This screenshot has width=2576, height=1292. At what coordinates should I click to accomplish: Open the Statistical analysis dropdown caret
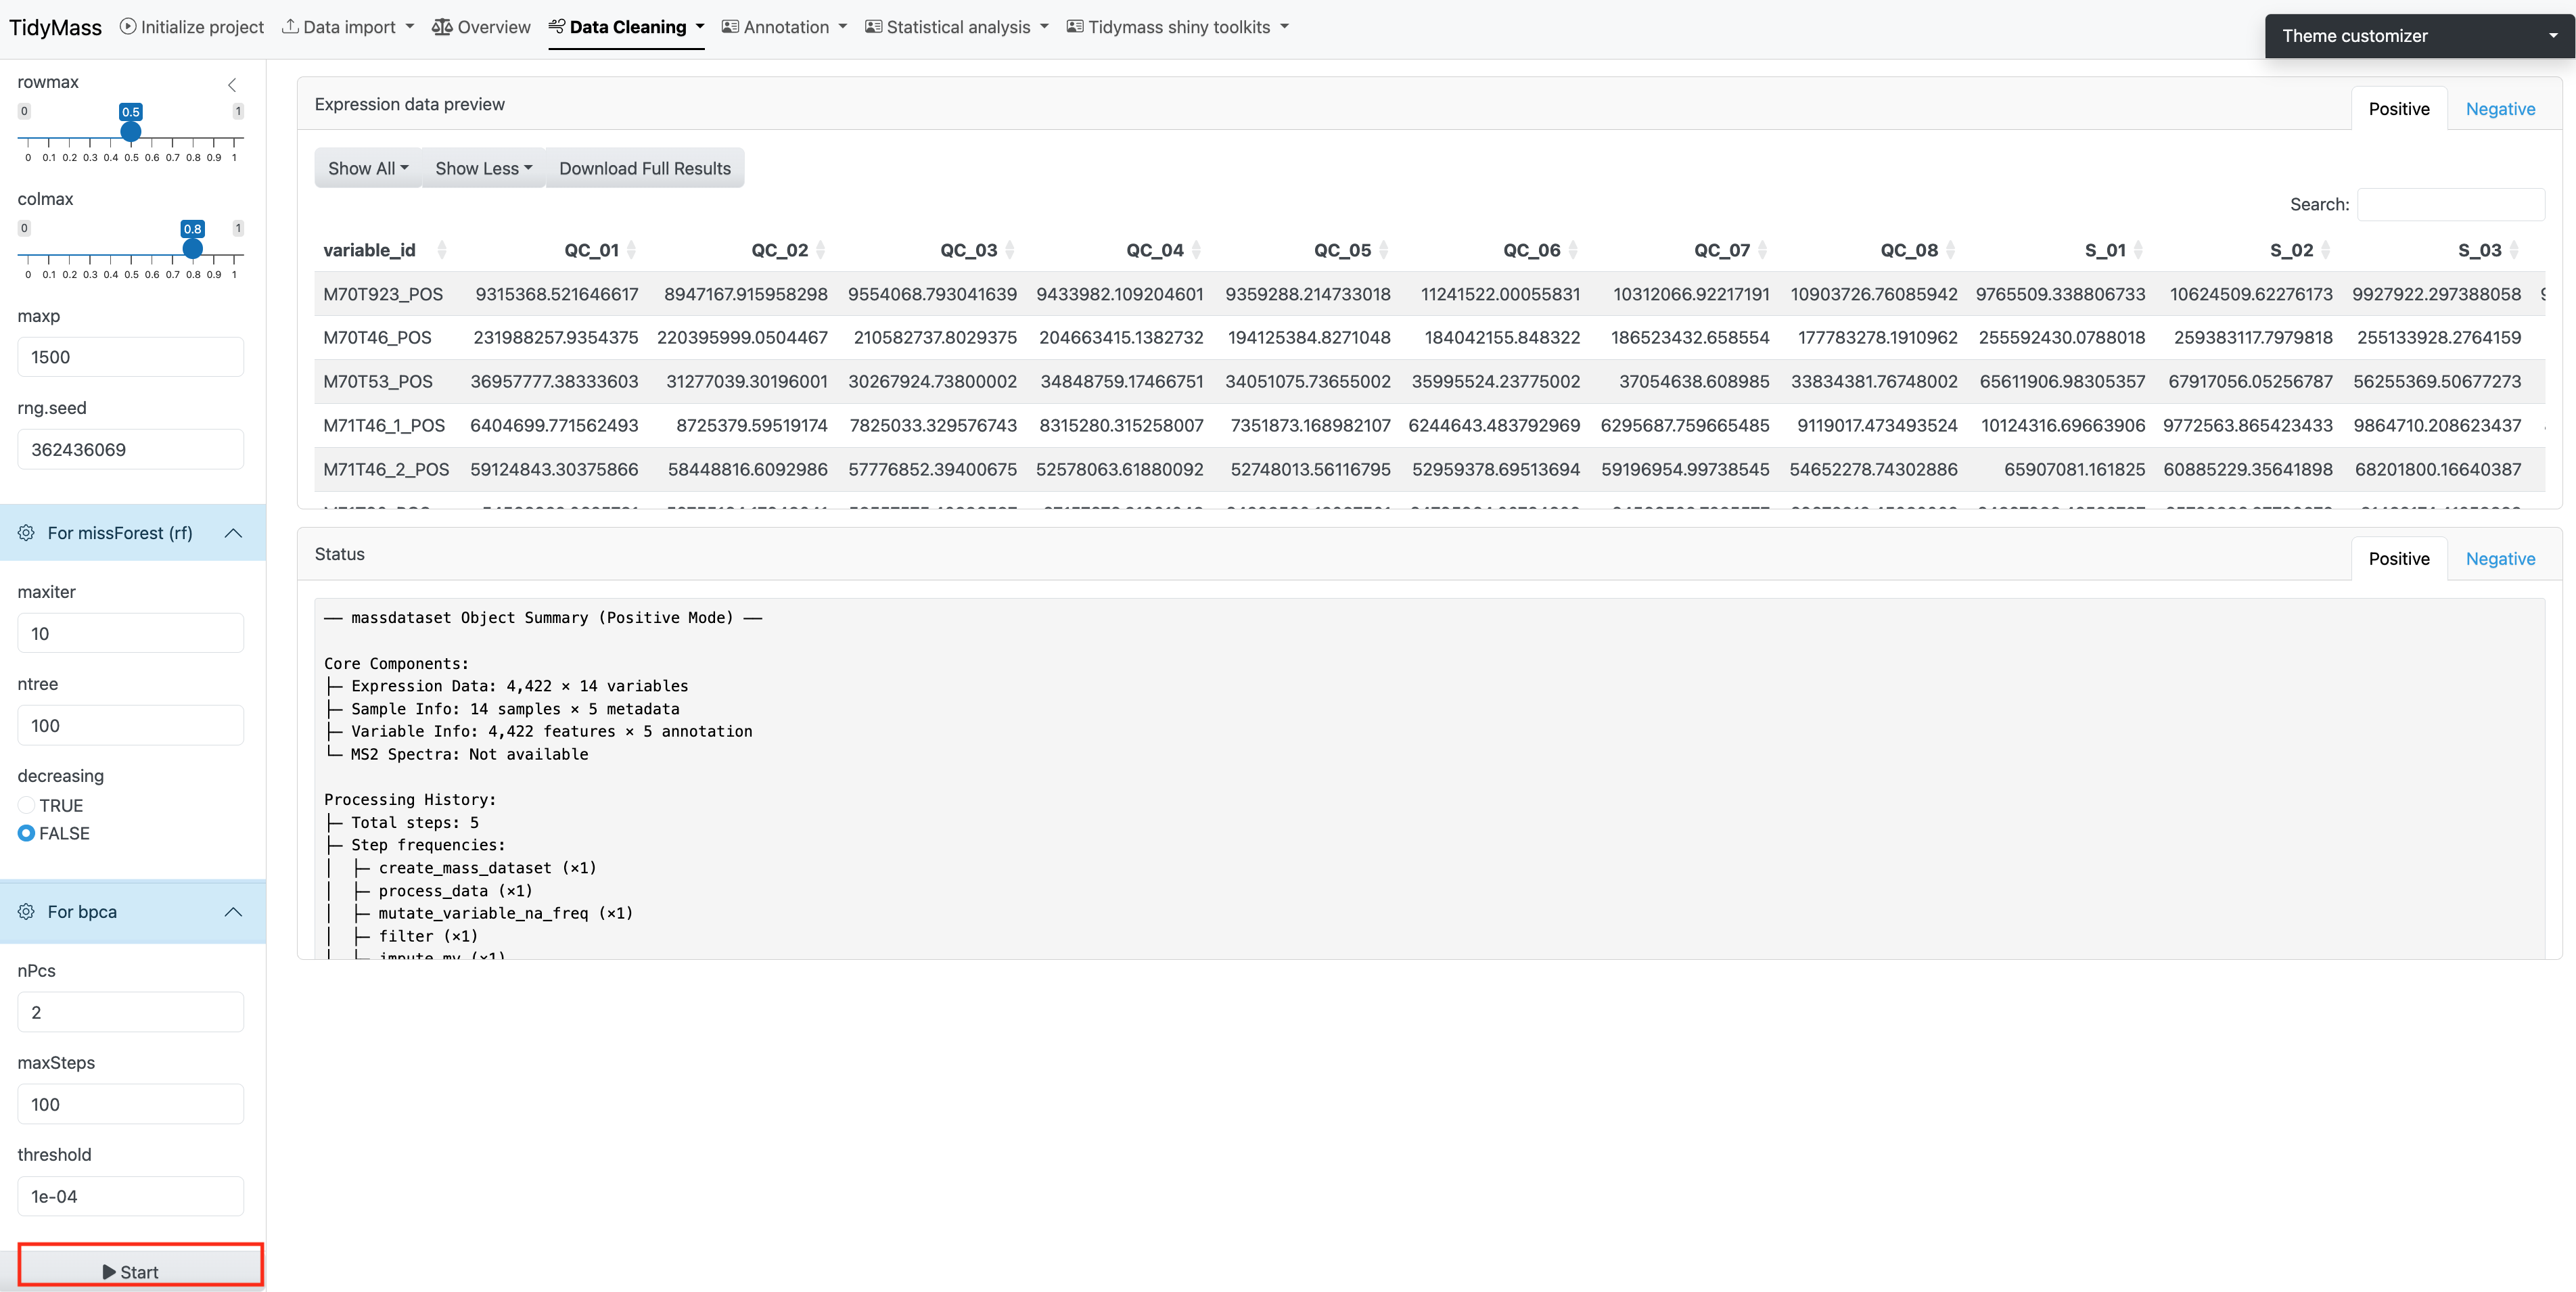click(x=1044, y=27)
